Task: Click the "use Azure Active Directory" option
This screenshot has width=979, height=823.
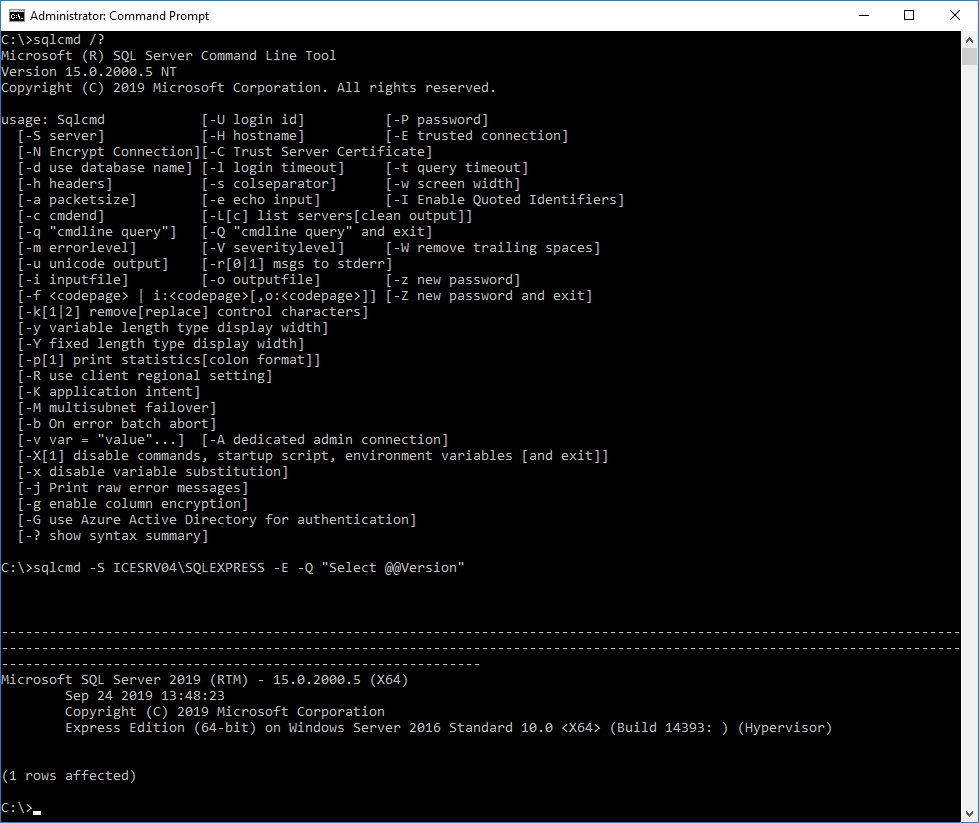Action: [x=217, y=520]
